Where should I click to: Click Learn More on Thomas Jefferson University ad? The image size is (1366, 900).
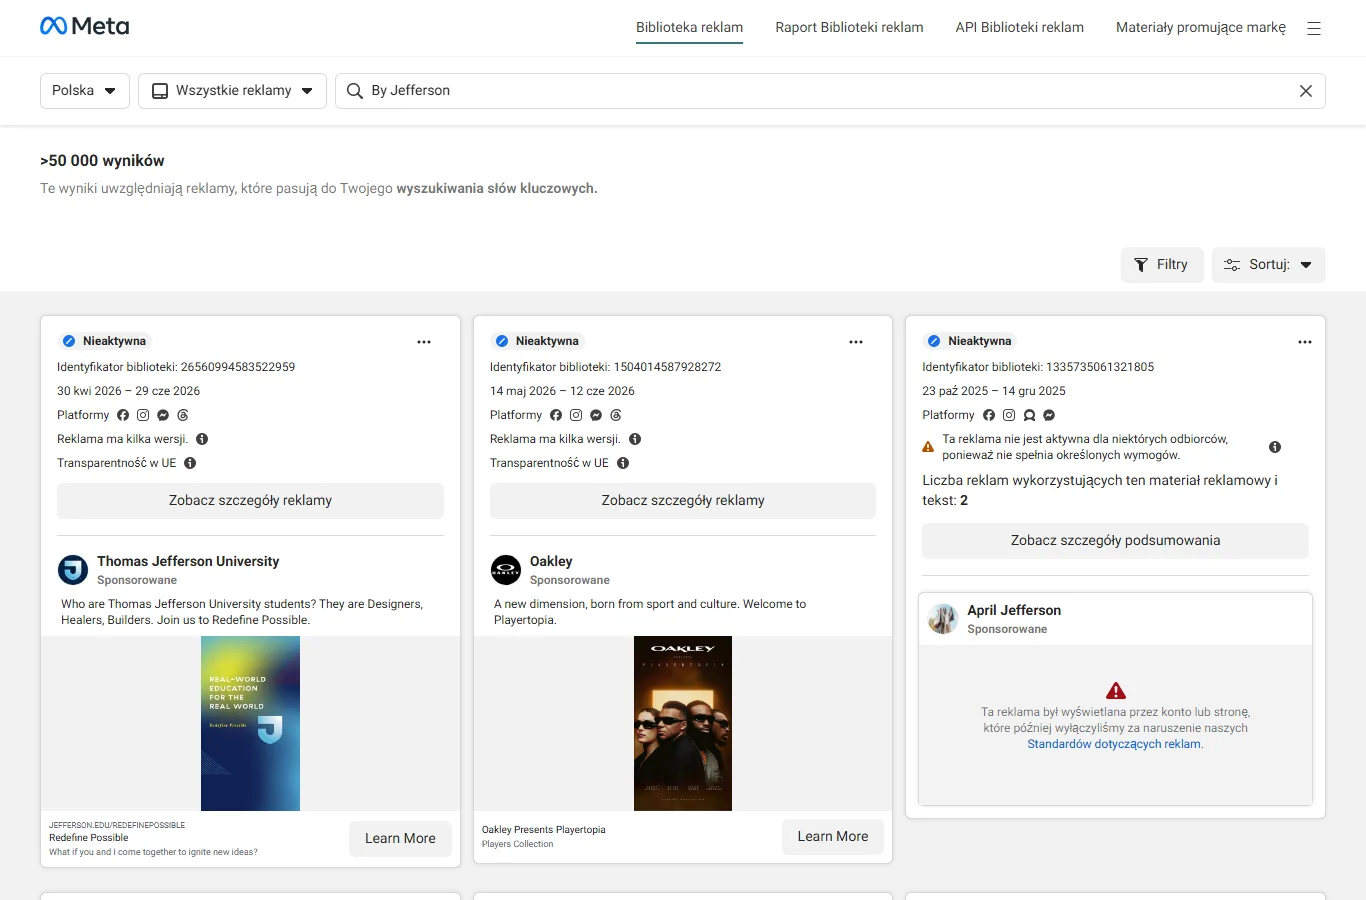(x=400, y=839)
